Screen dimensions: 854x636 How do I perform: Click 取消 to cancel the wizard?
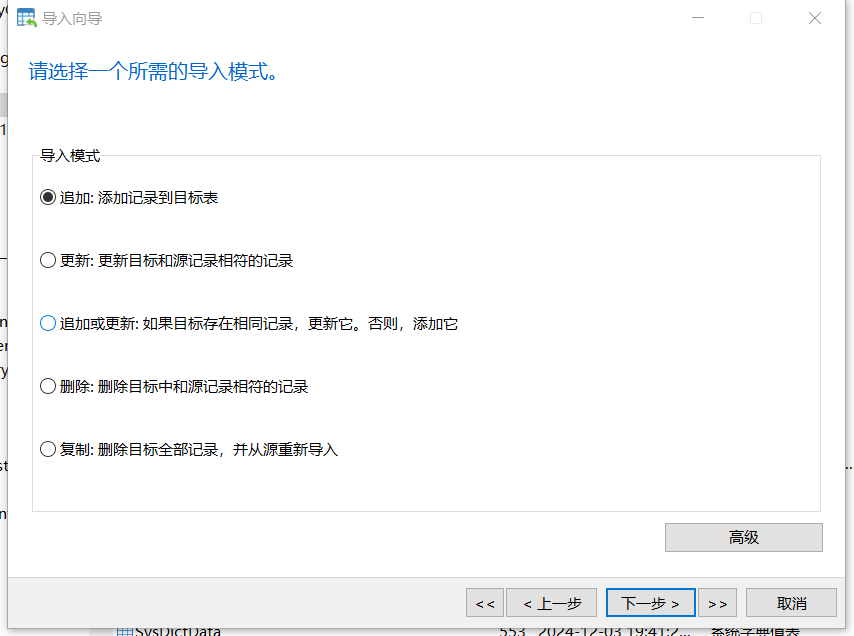[790, 602]
